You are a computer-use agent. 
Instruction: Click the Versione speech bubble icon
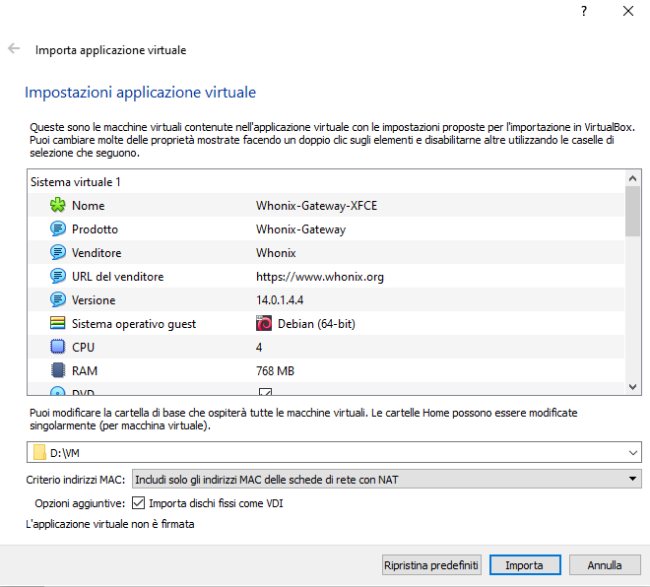point(57,300)
